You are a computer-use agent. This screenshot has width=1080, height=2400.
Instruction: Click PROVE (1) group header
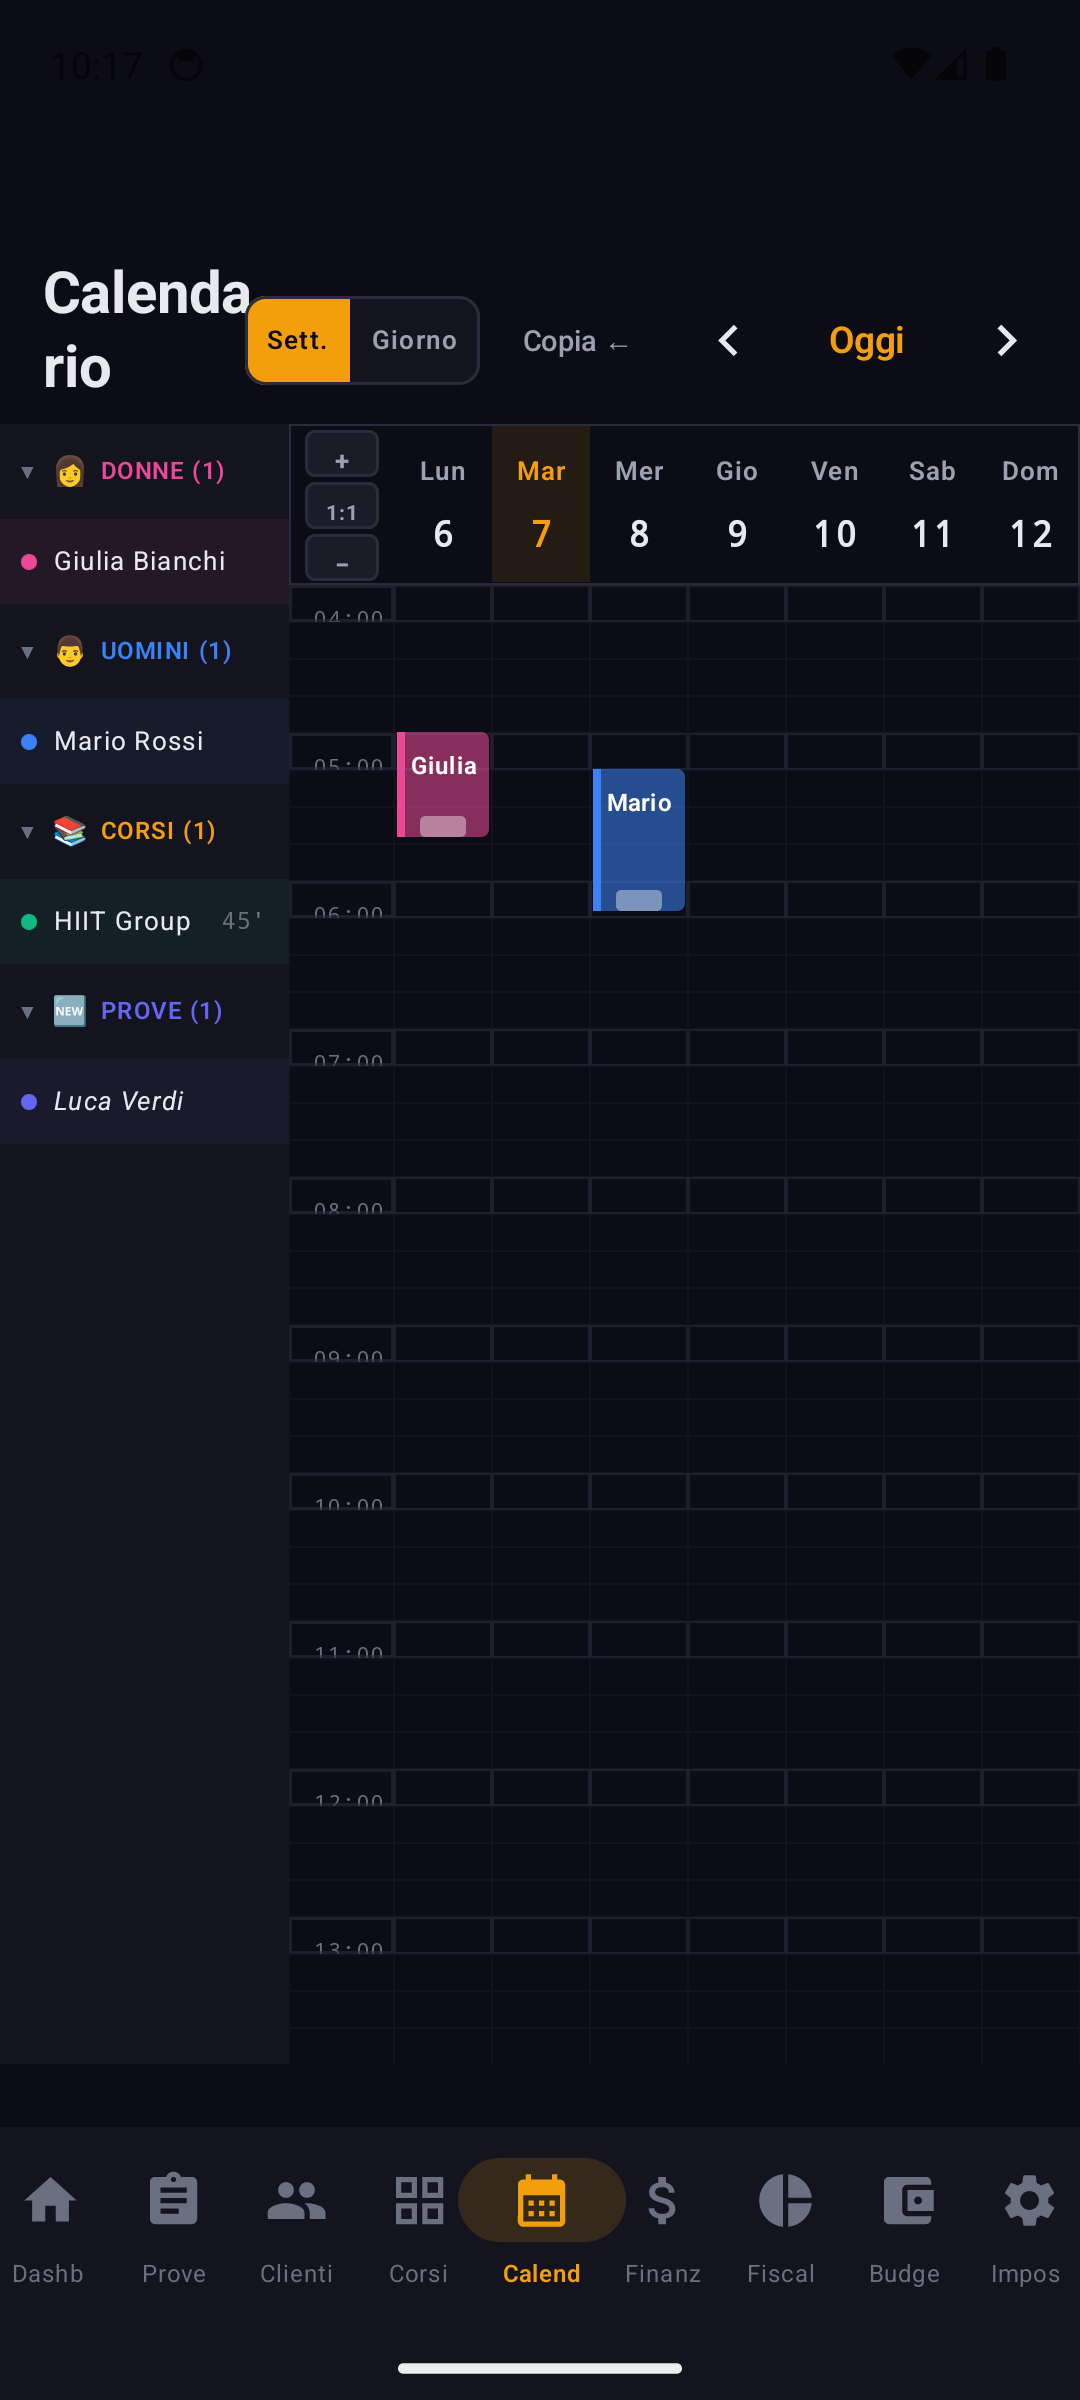pyautogui.click(x=145, y=1011)
